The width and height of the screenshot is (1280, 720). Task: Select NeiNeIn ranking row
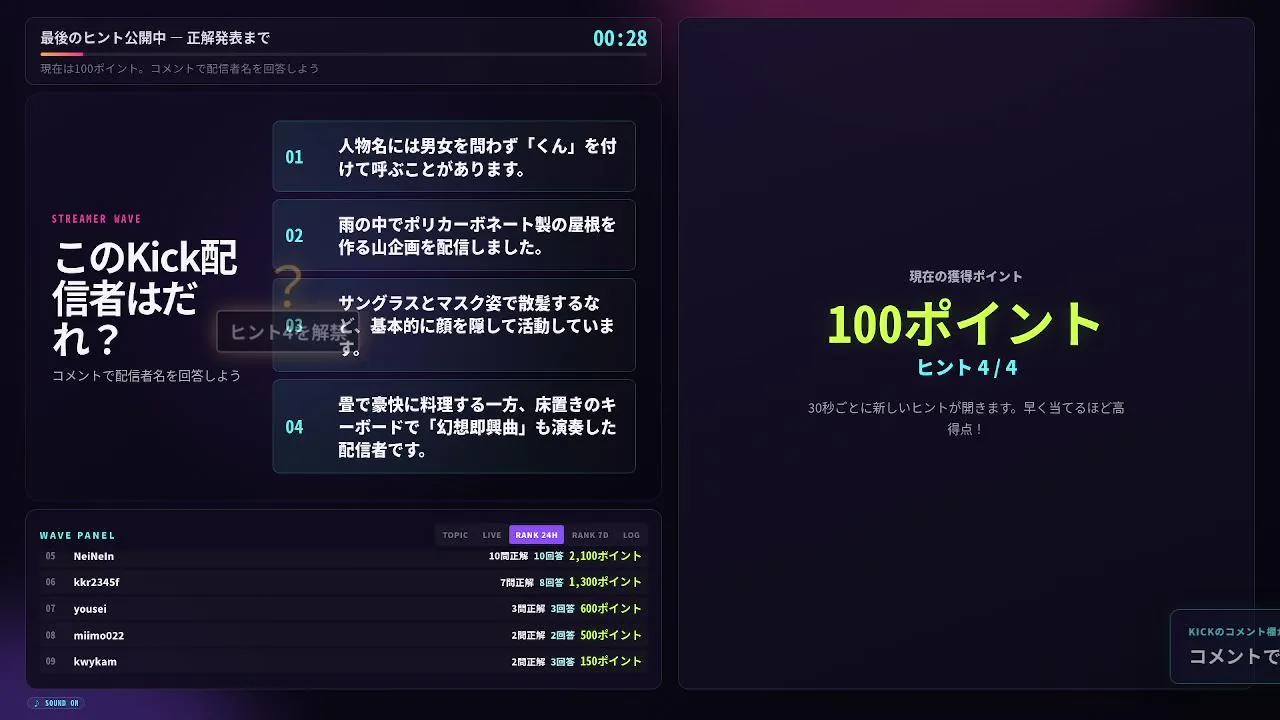pyautogui.click(x=343, y=556)
